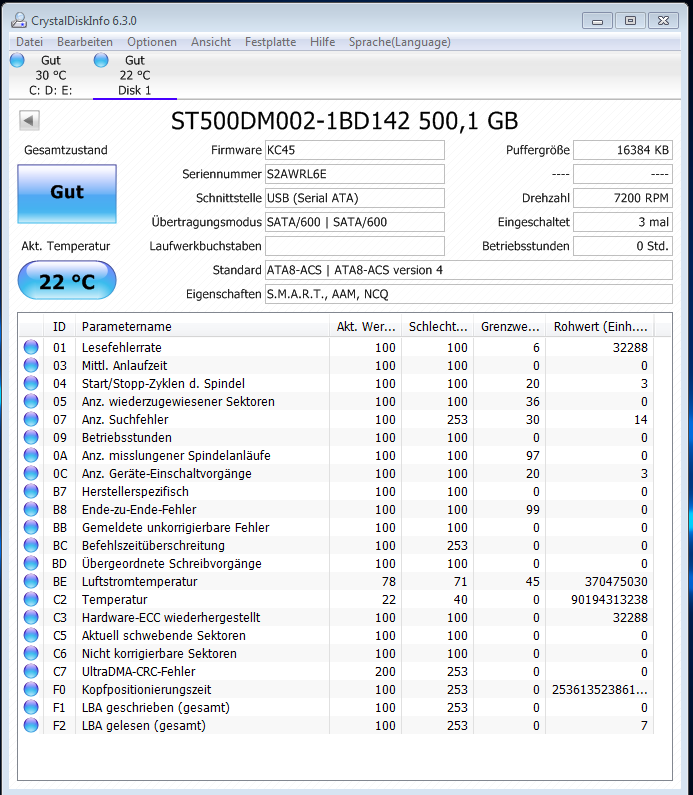The width and height of the screenshot is (693, 795).
Task: Click the drive title ST500DM002-1BD142 500,1 GB
Action: click(x=345, y=121)
